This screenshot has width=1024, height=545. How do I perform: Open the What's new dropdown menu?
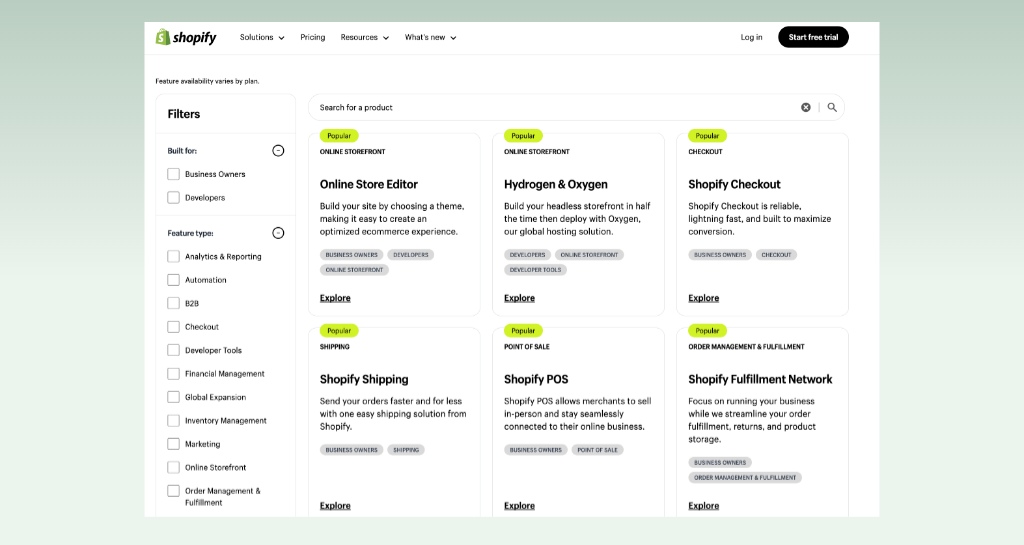pyautogui.click(x=430, y=37)
